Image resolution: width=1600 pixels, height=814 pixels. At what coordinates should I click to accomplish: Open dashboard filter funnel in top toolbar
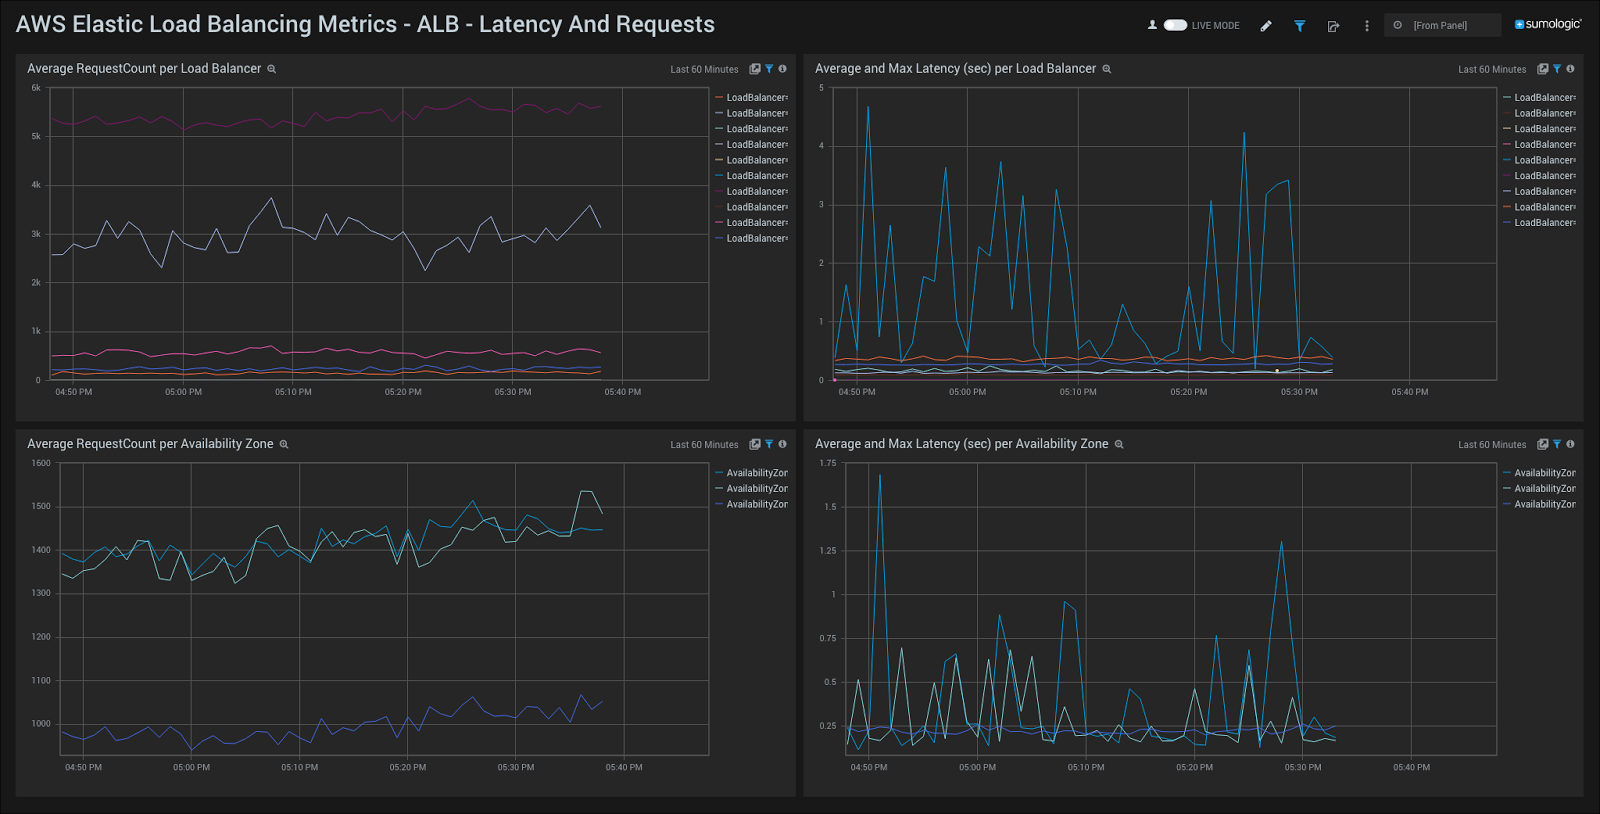tap(1300, 26)
